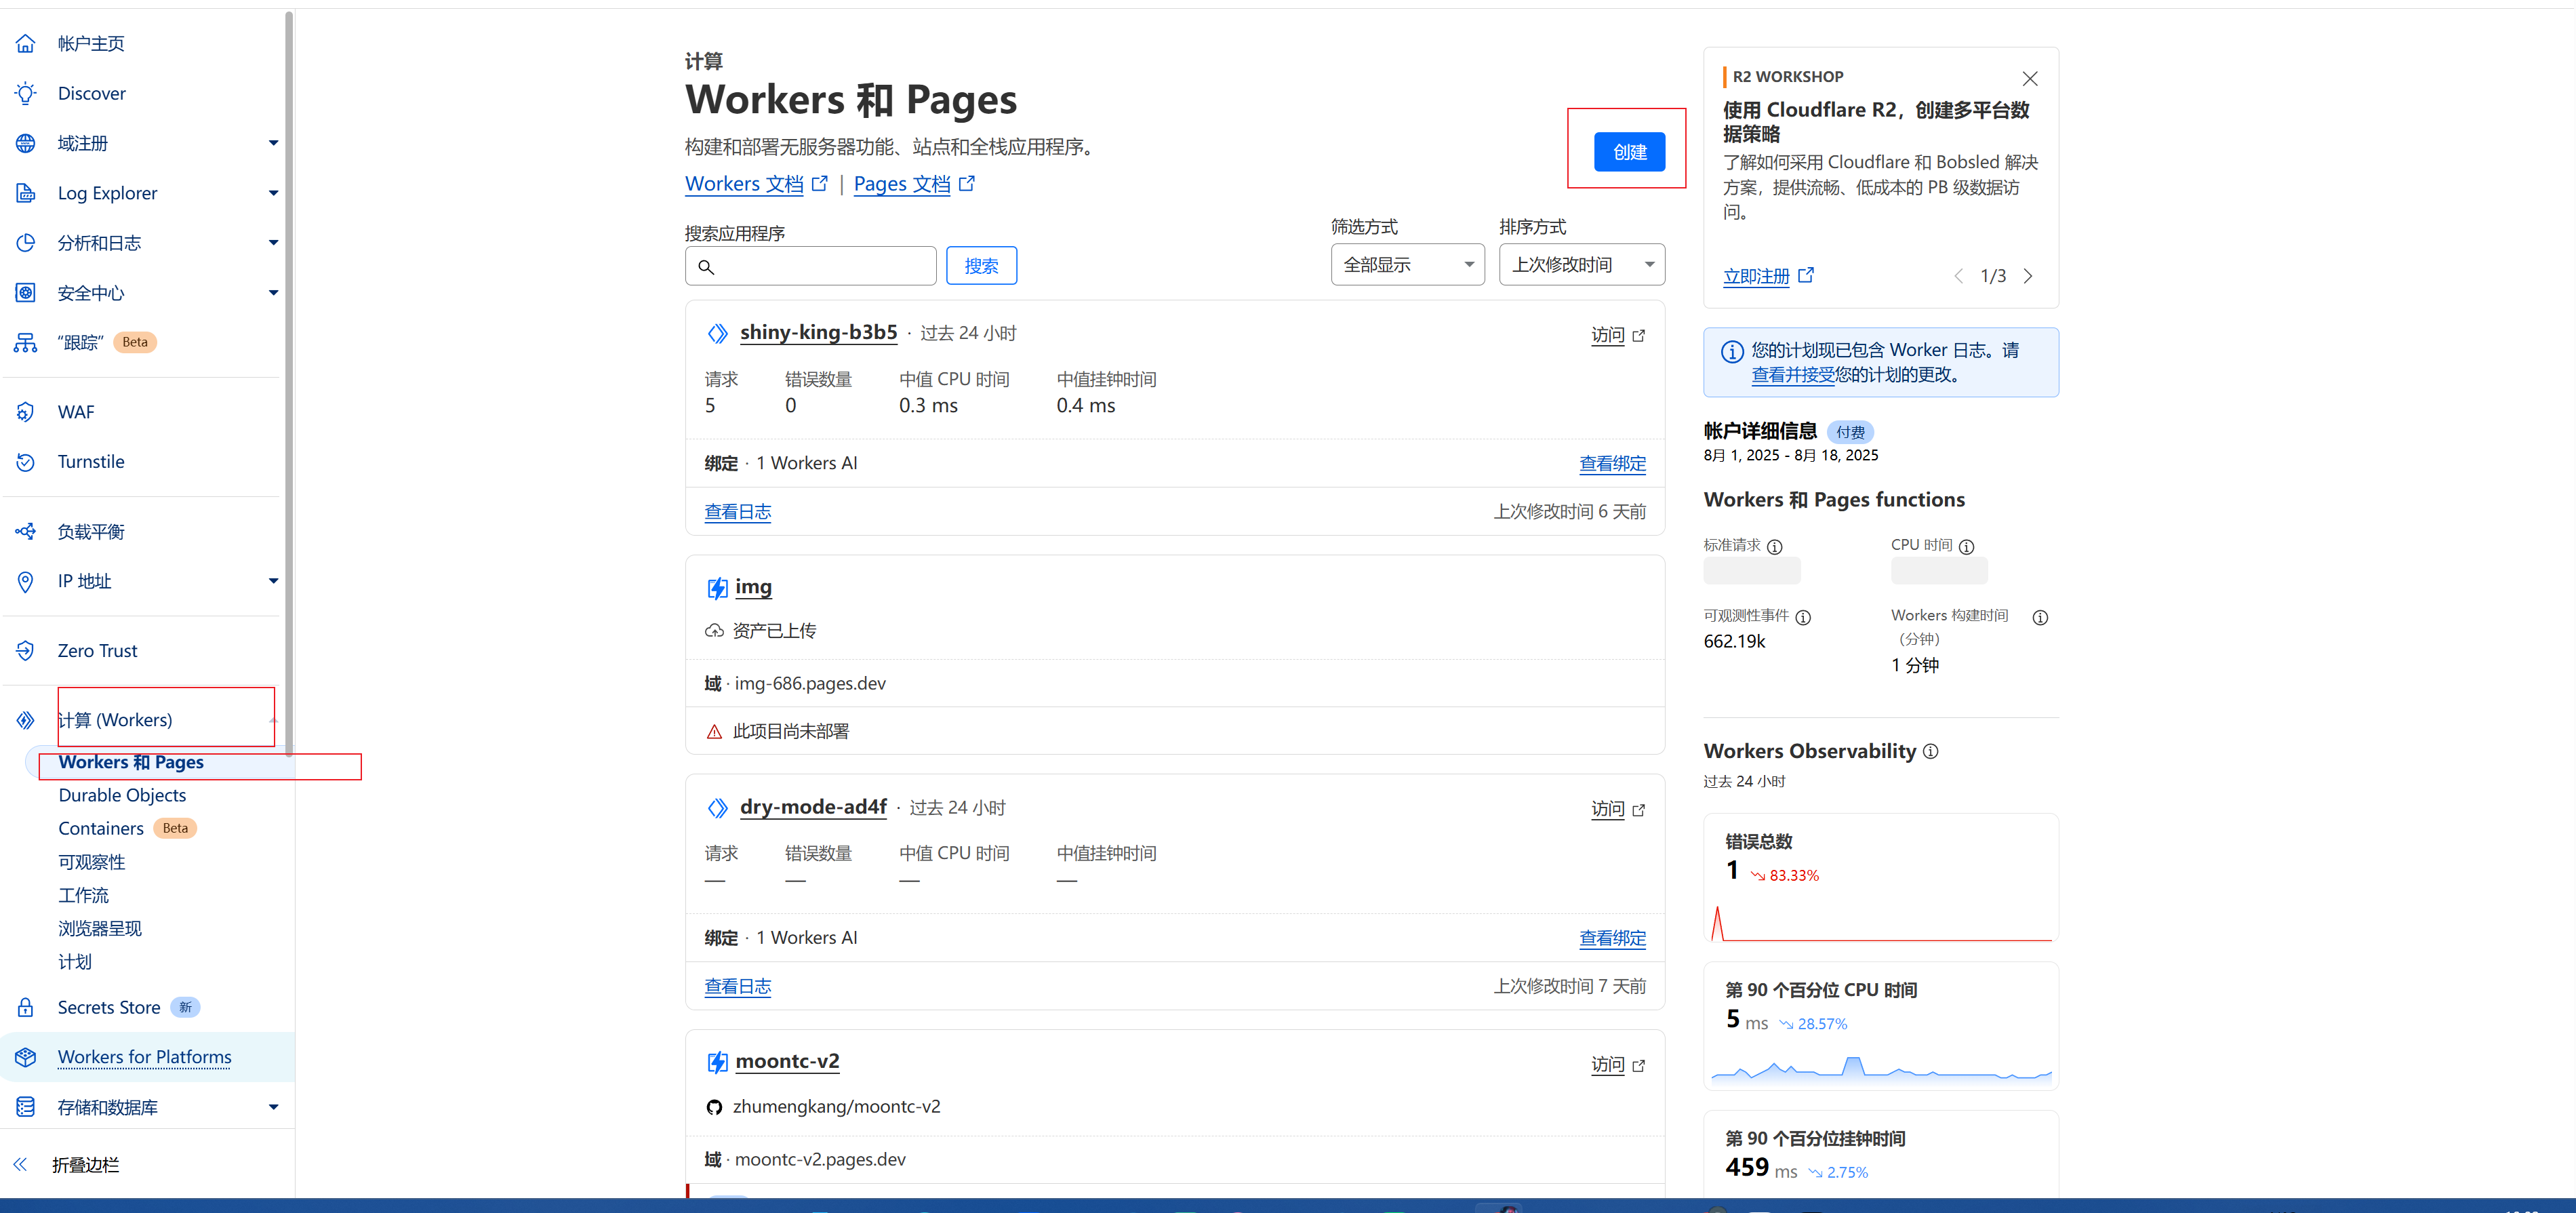This screenshot has width=2576, height=1213.
Task: Open Durable Objects submenu item
Action: coord(122,795)
